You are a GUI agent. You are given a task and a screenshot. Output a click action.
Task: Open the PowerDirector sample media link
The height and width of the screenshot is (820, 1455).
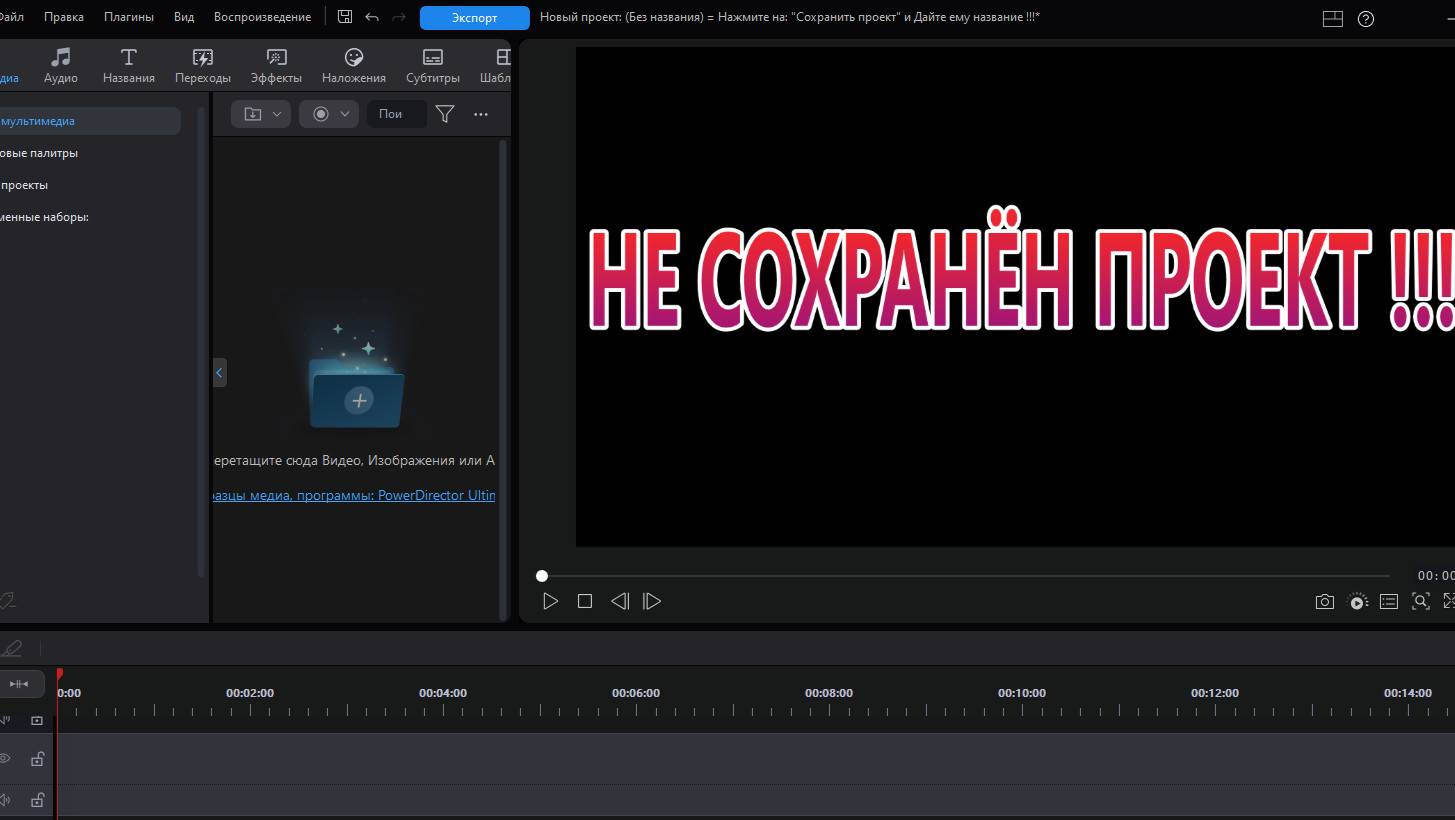(x=354, y=495)
